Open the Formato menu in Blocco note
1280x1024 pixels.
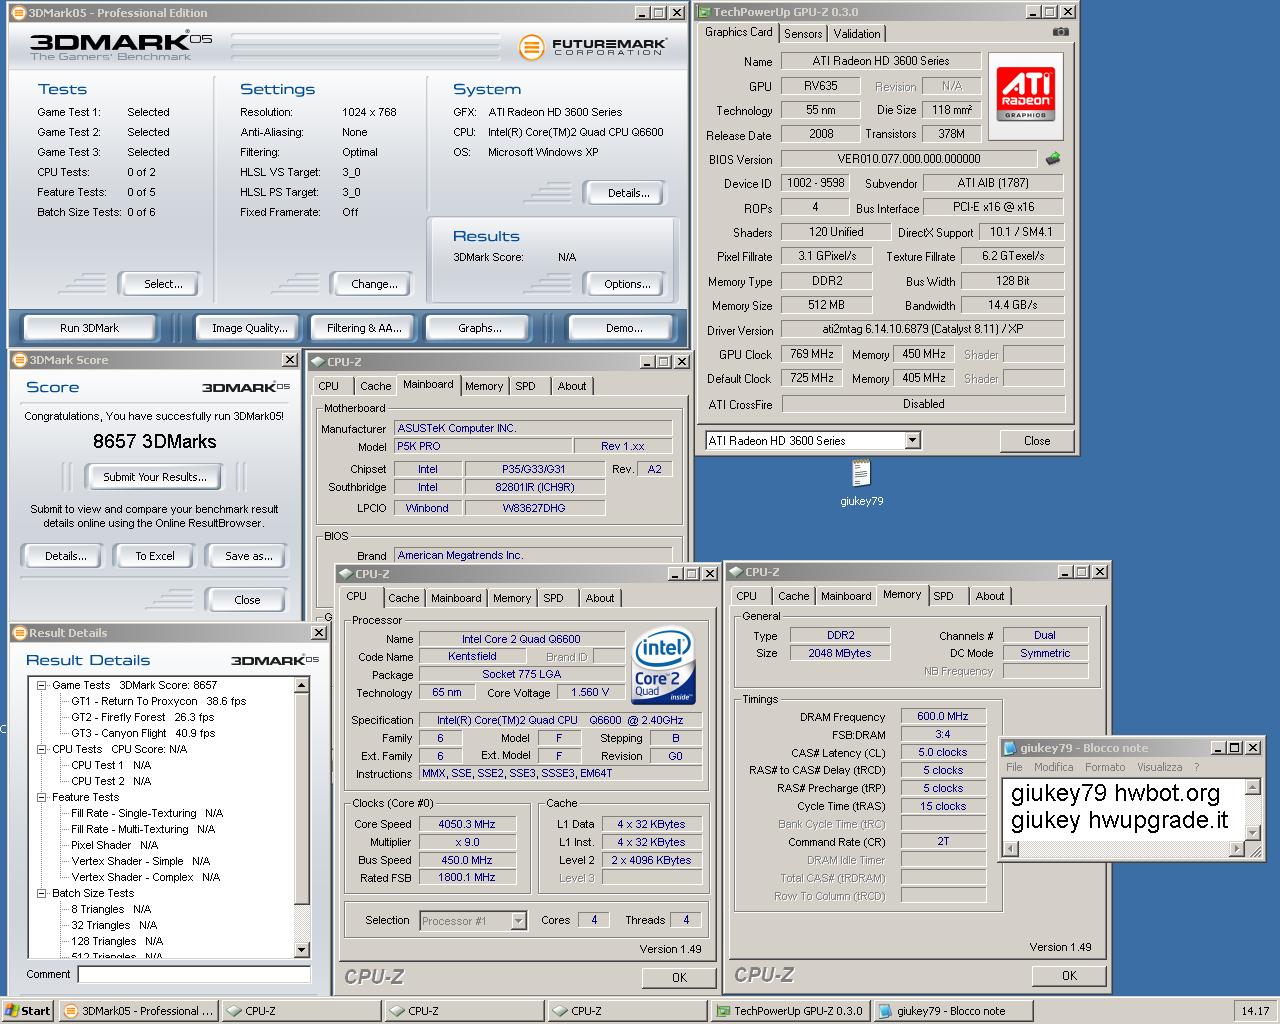[1105, 767]
